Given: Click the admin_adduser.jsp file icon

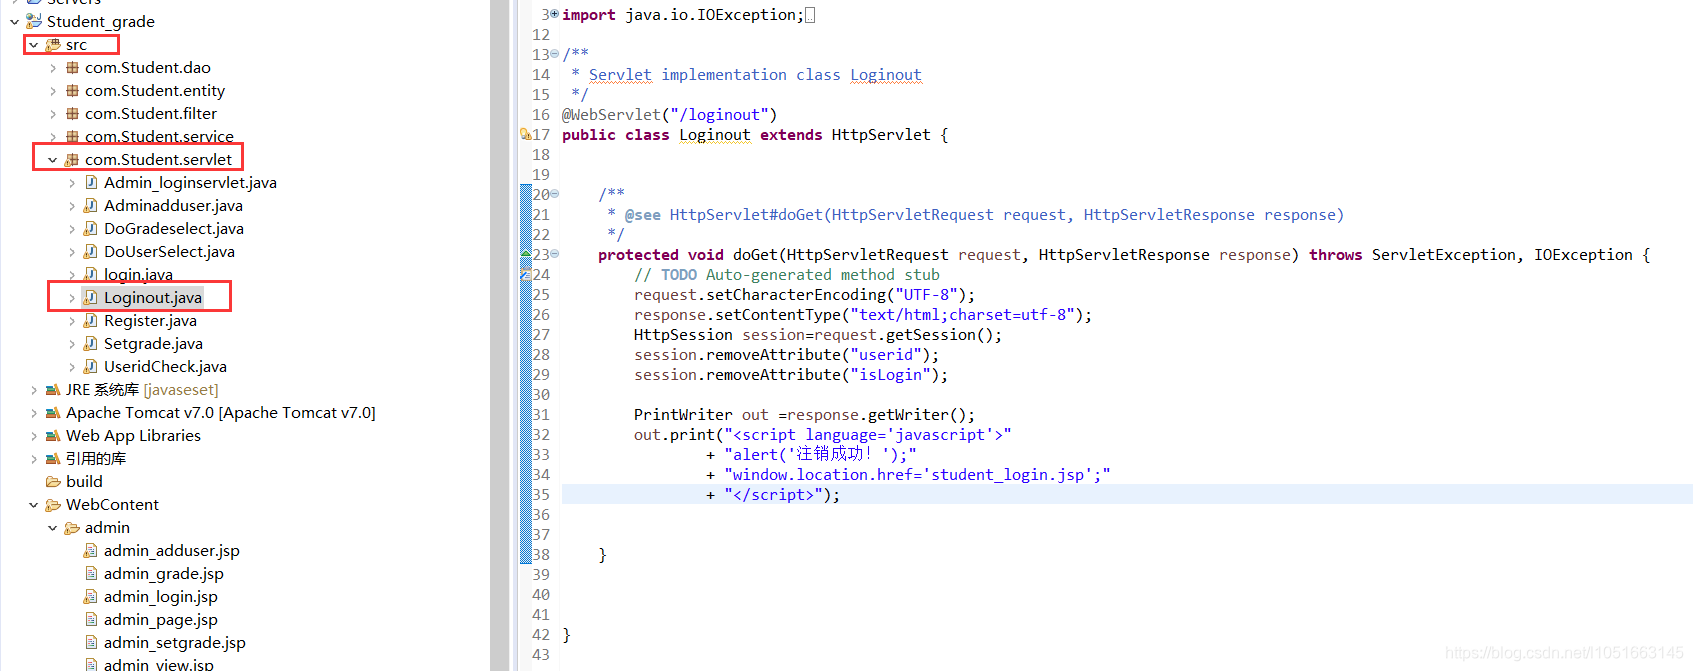Looking at the screenshot, I should click(x=91, y=551).
